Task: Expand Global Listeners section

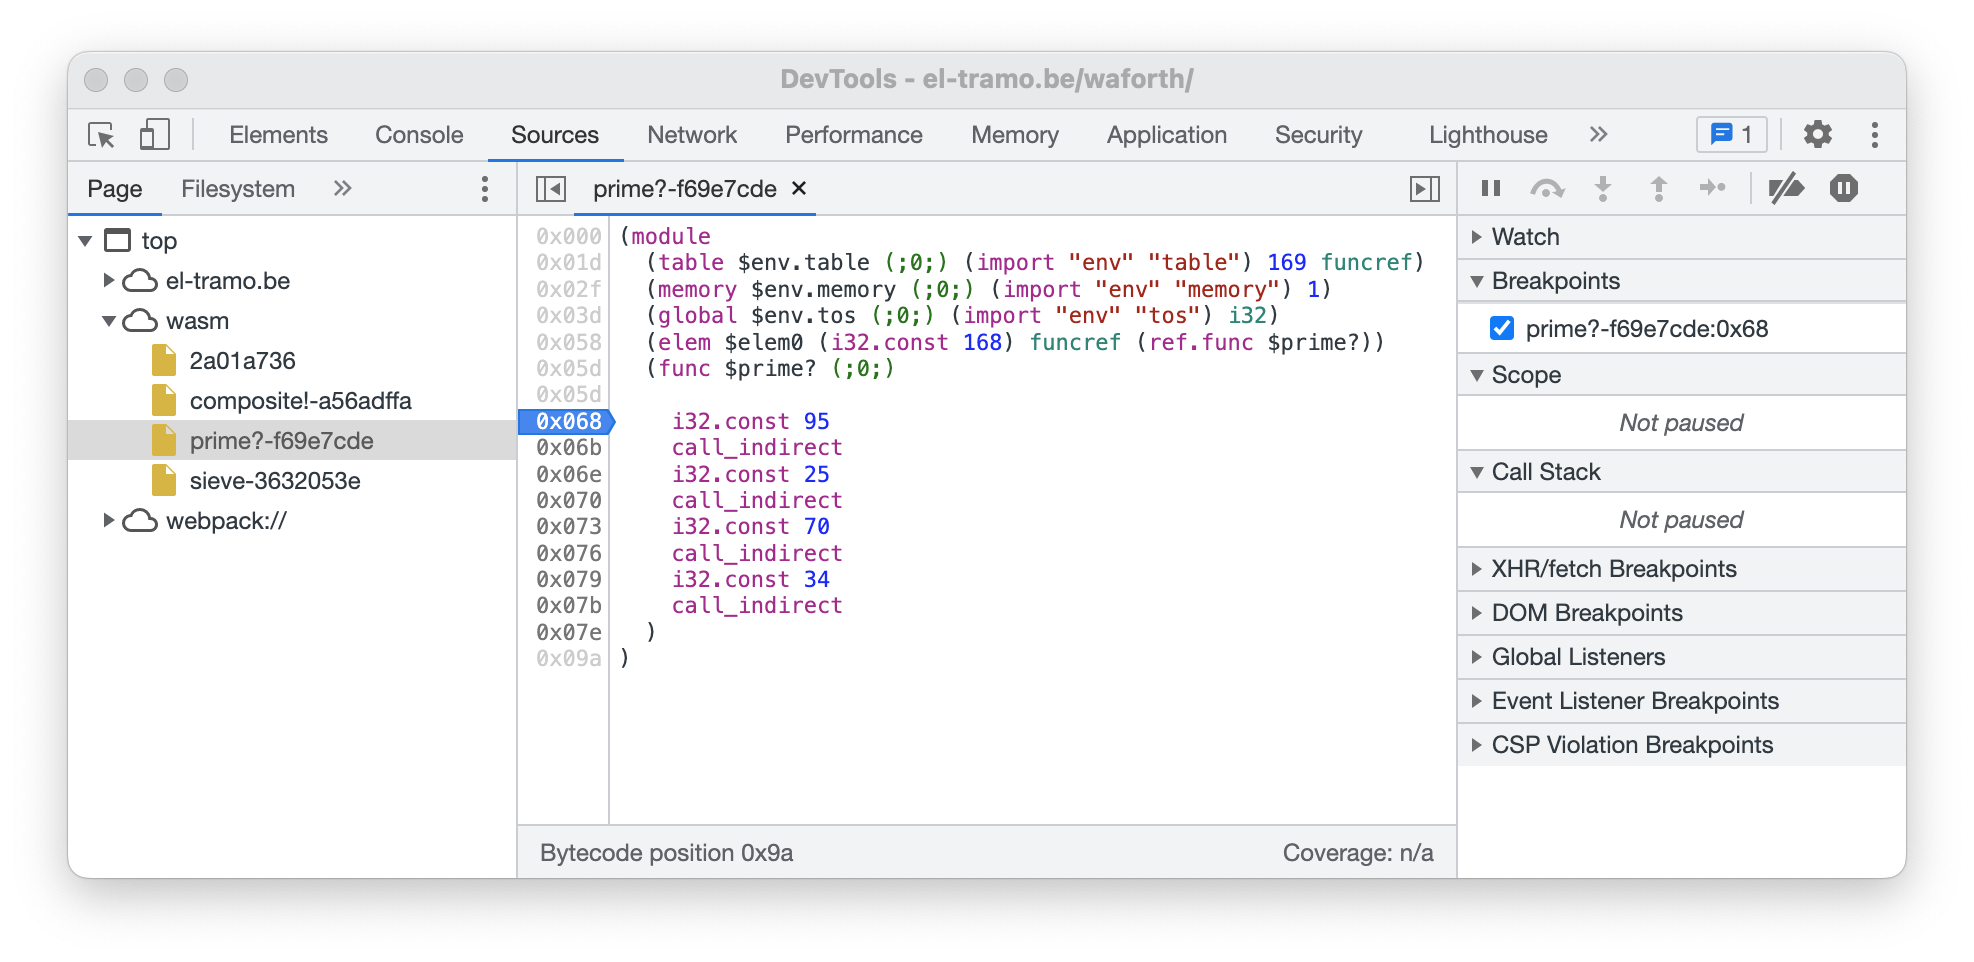Action: pyautogui.click(x=1681, y=657)
